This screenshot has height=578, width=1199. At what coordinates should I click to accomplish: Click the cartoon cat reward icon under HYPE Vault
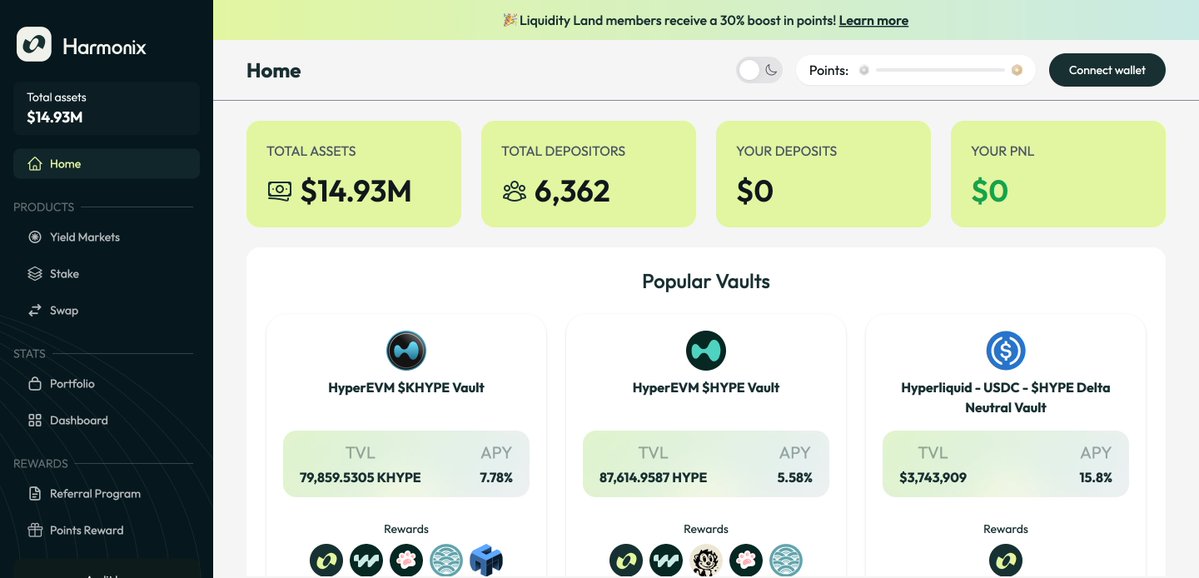(706, 560)
